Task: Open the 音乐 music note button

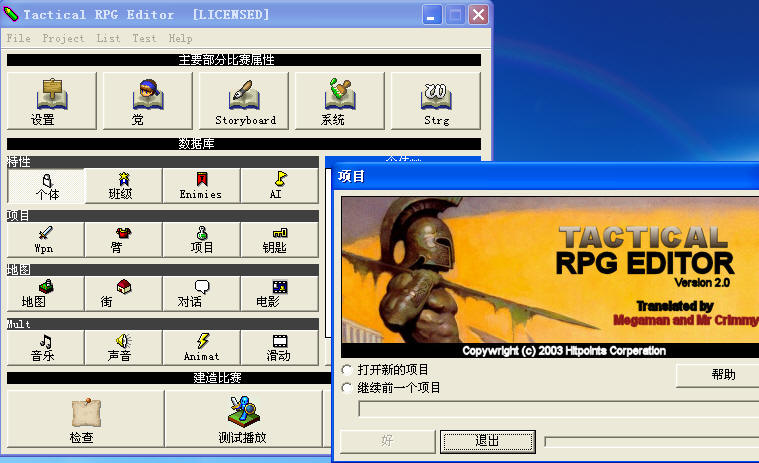Action: (x=46, y=348)
